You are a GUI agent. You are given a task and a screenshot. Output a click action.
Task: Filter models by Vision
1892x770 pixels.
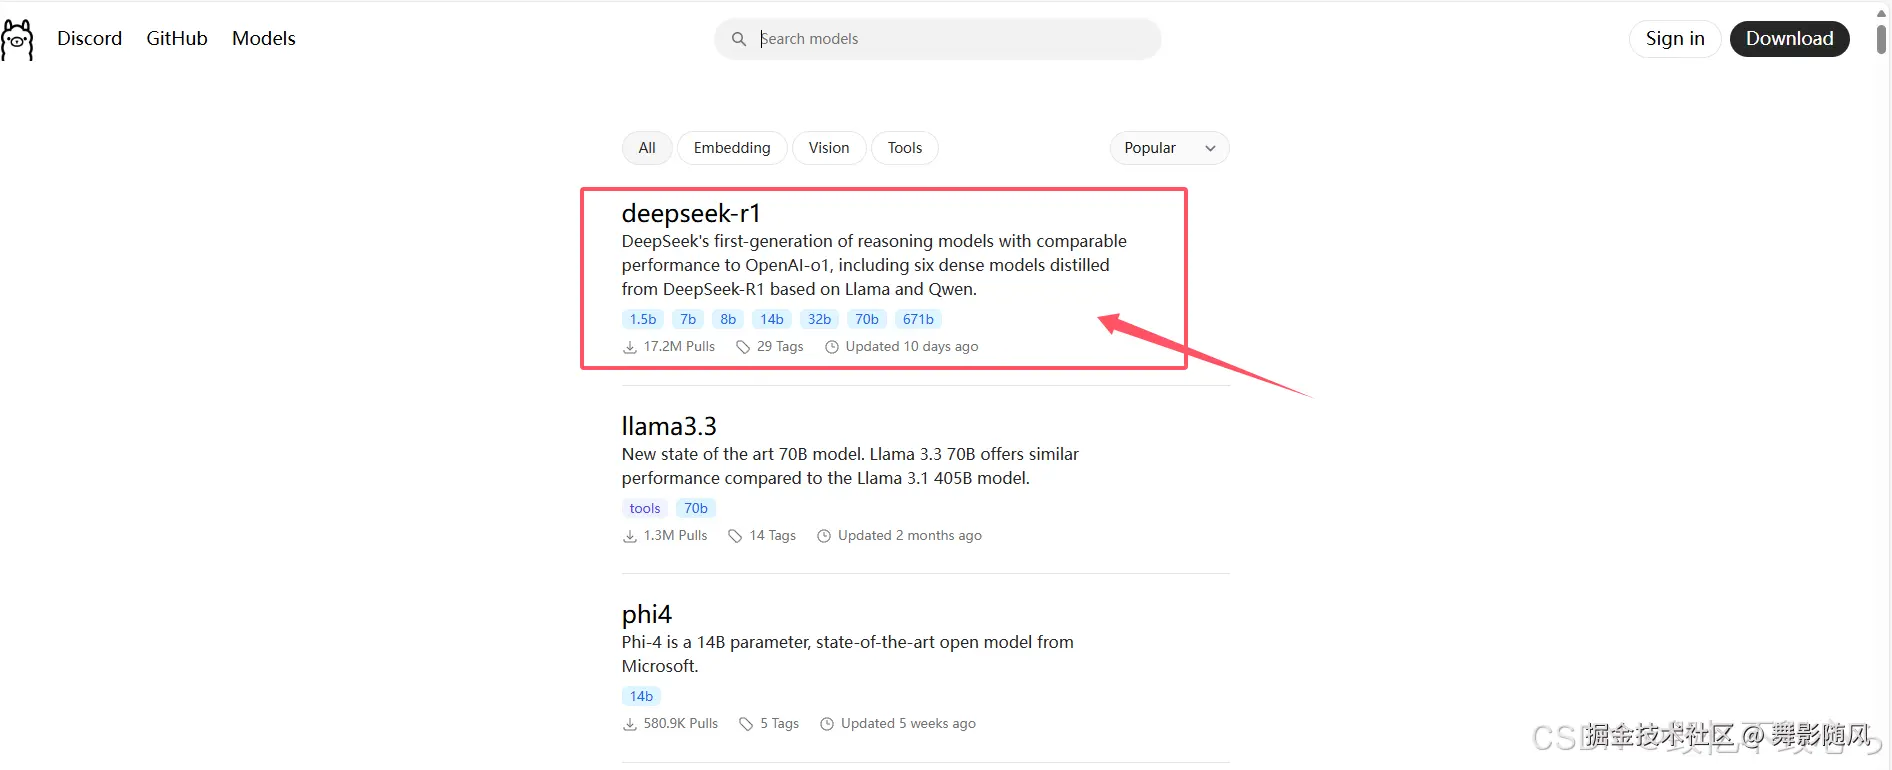click(x=829, y=148)
